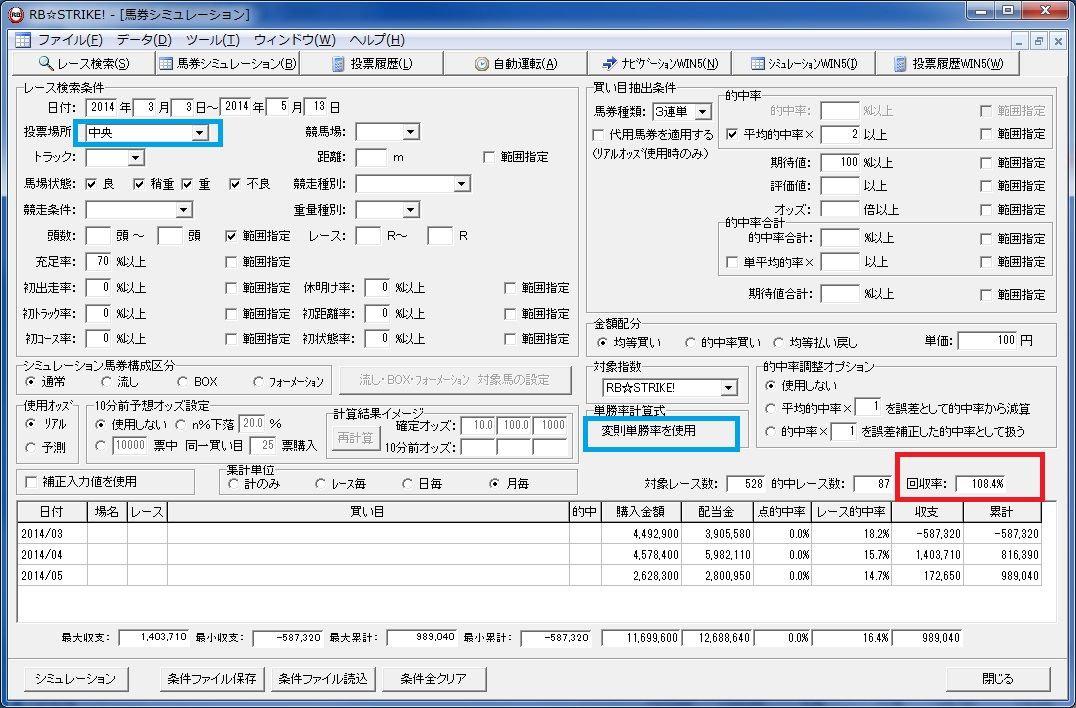Switch to 馬券シミュレーション toolbar tab
This screenshot has height=708, width=1076.
click(228, 64)
